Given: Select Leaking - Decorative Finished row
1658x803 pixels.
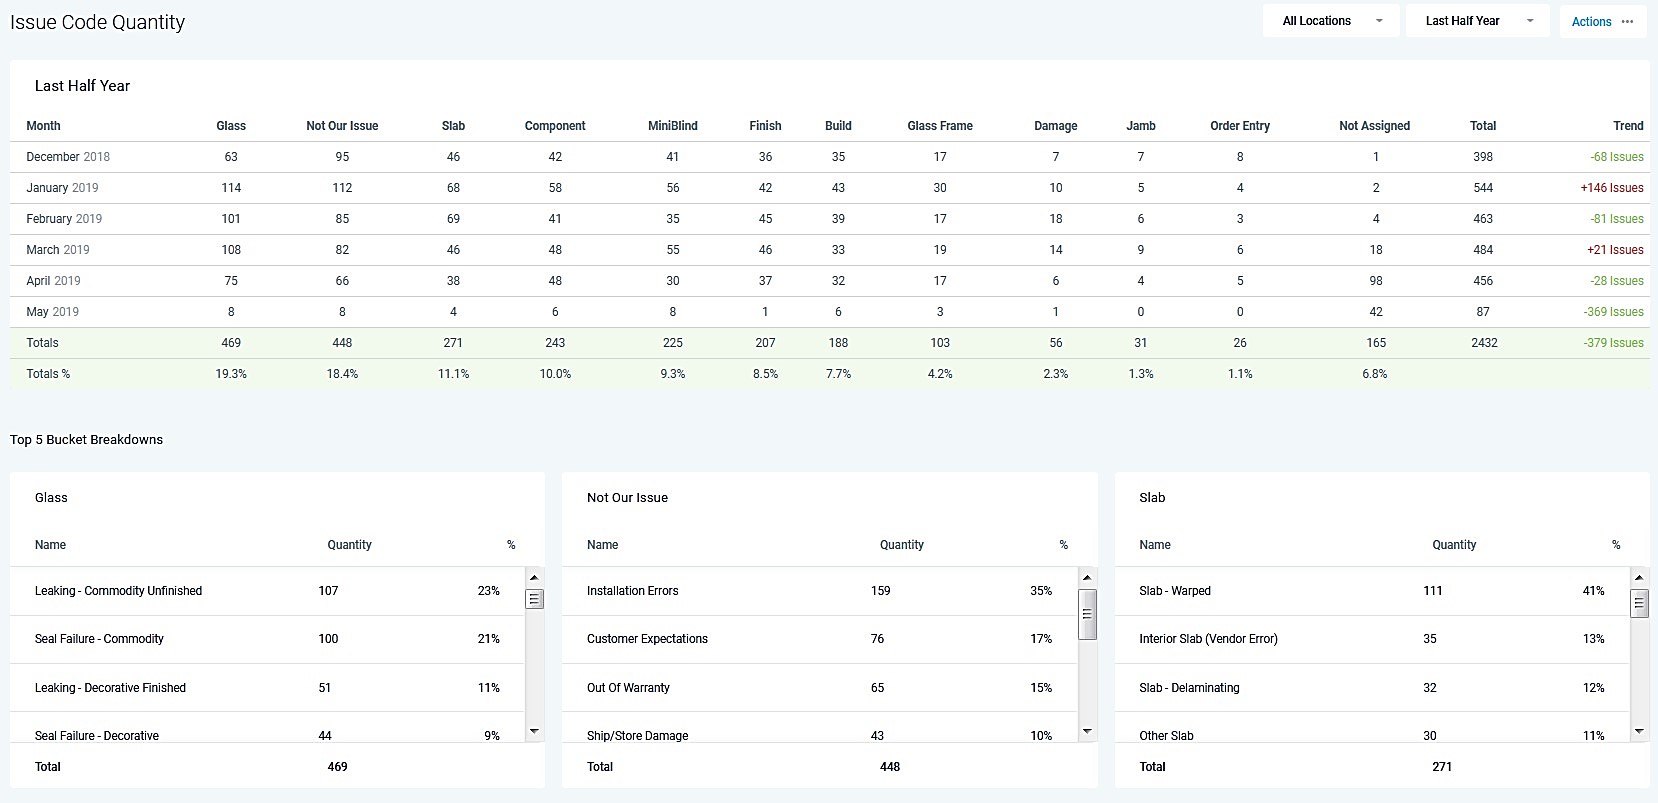Looking at the screenshot, I should tap(267, 688).
